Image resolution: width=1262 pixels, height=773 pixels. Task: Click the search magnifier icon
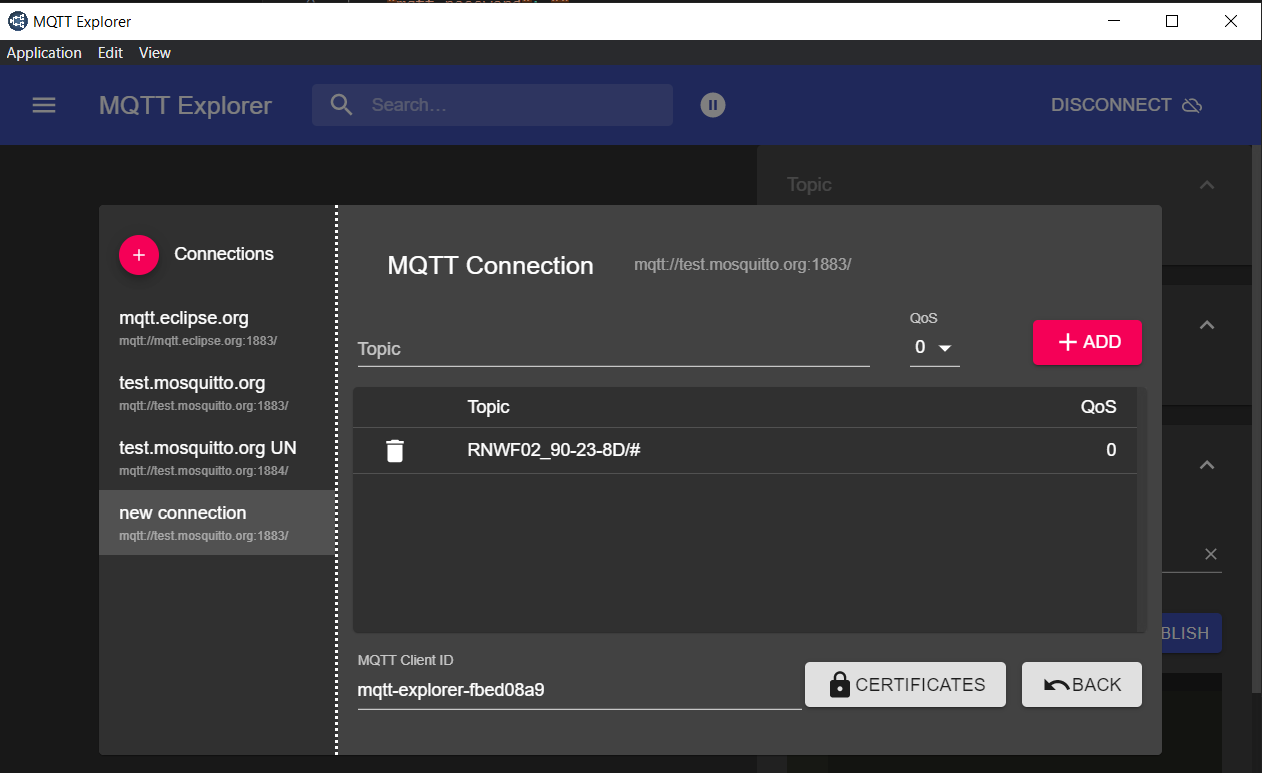coord(341,105)
